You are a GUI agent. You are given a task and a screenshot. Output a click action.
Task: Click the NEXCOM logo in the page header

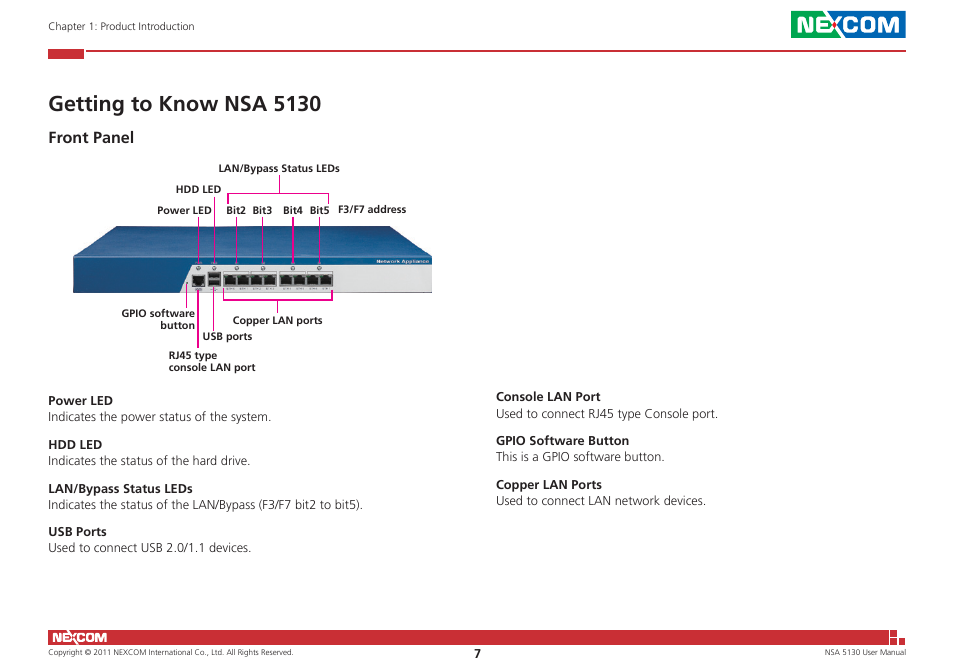[848, 24]
